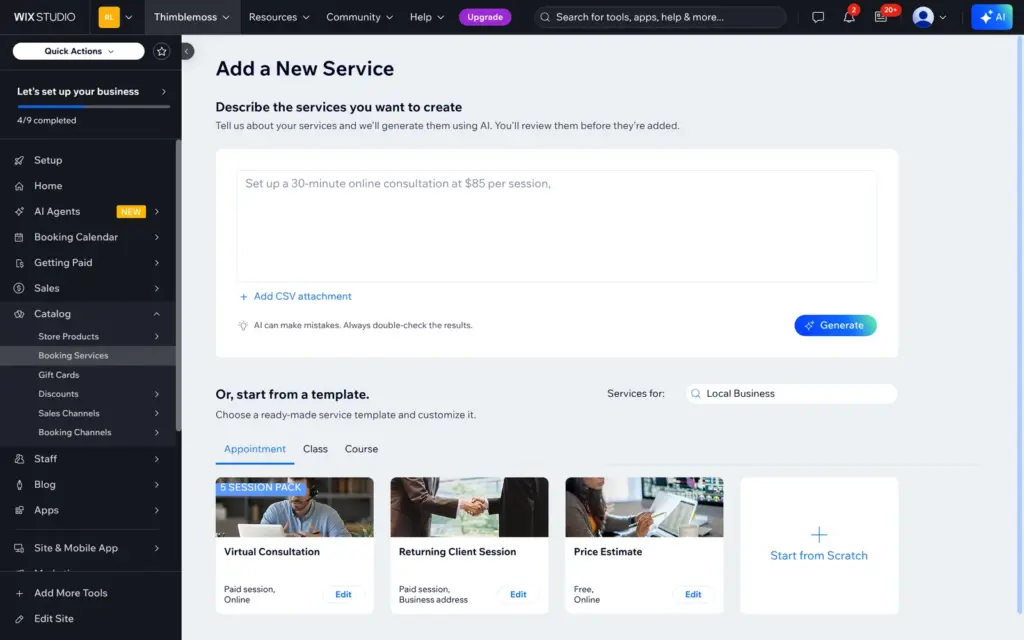Viewport: 1024px width, 640px height.
Task: Click the Generate button
Action: pyautogui.click(x=835, y=325)
